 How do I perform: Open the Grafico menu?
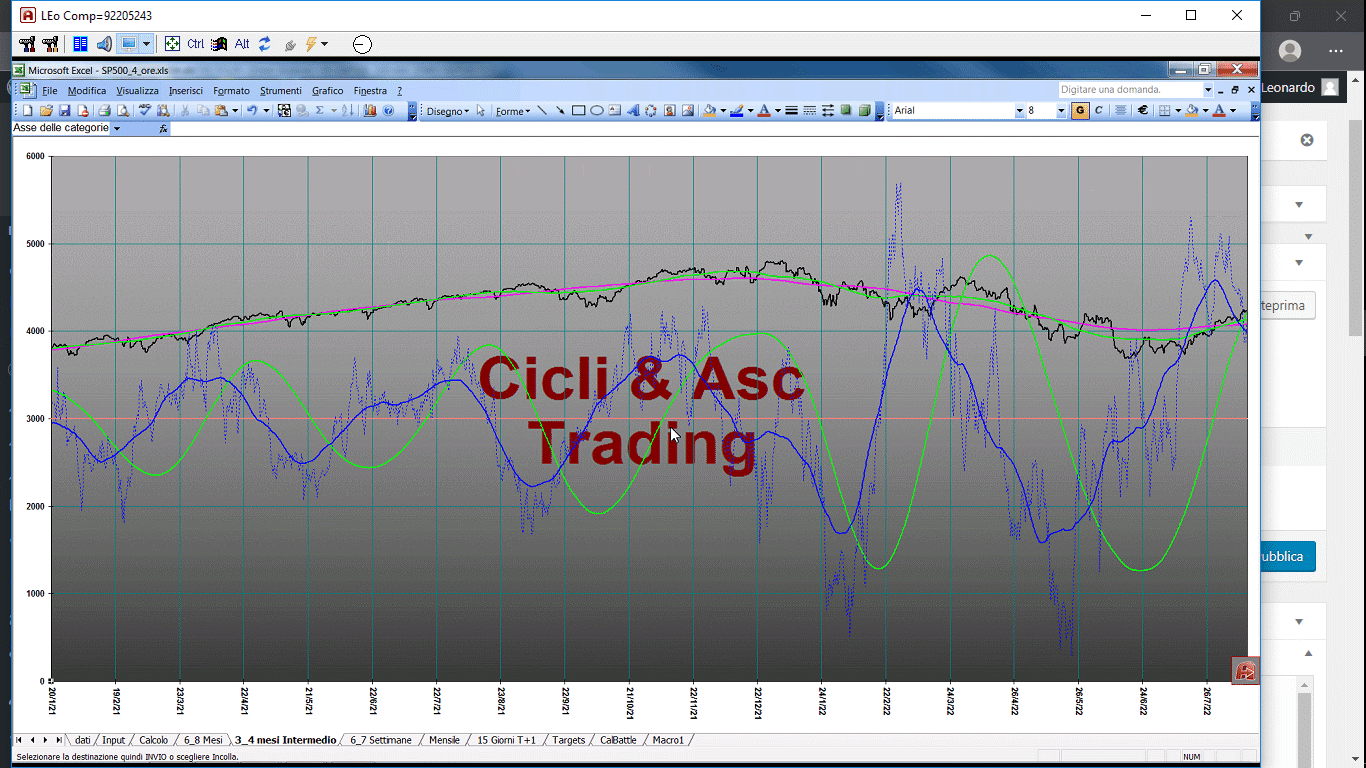[328, 91]
